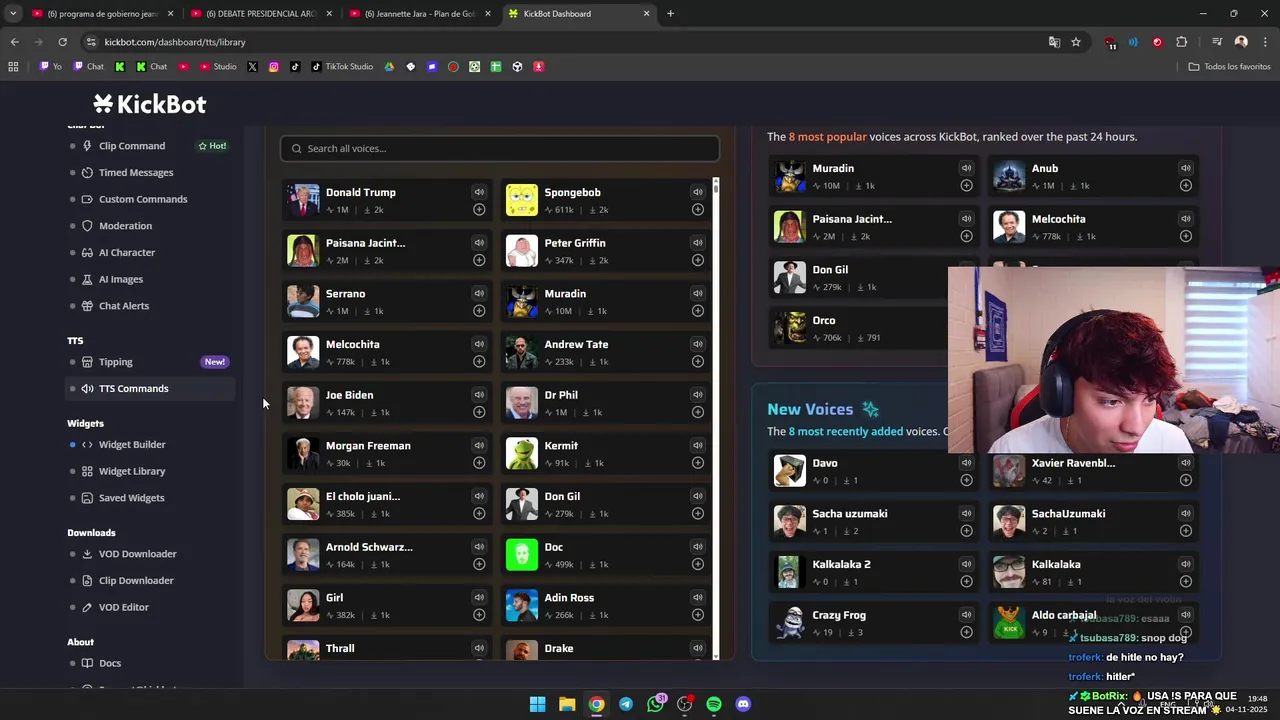Open a new browser tab

tap(670, 14)
